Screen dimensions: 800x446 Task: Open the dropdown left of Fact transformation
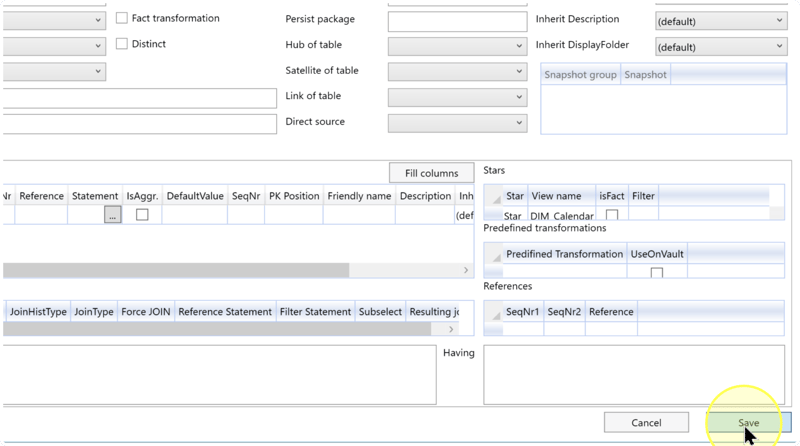point(54,20)
